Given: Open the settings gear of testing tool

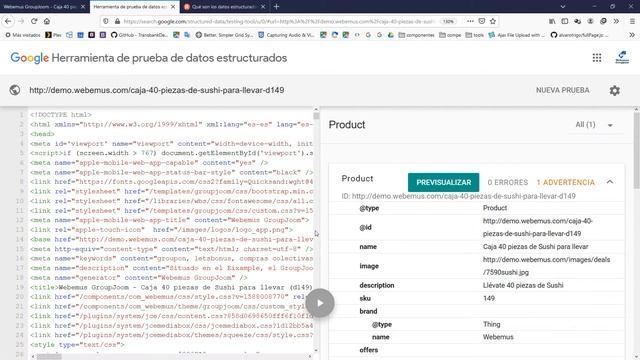Looking at the screenshot, I should click(x=615, y=90).
